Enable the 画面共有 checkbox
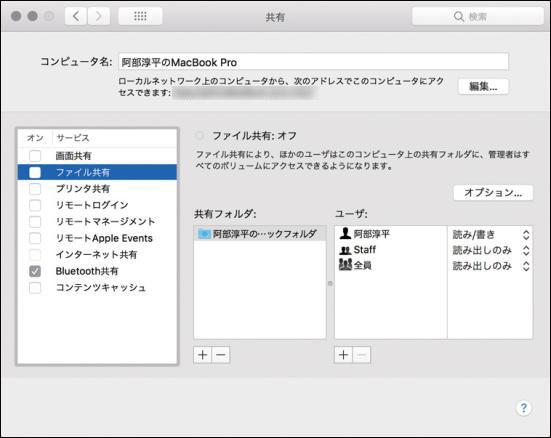Screen dimensions: 551x438 tap(35, 156)
